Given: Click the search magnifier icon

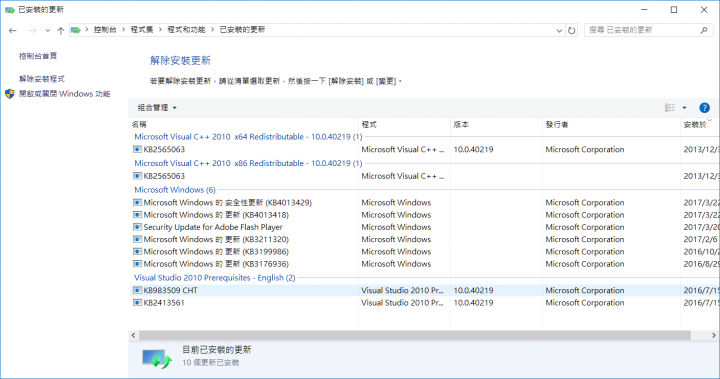Looking at the screenshot, I should (704, 30).
